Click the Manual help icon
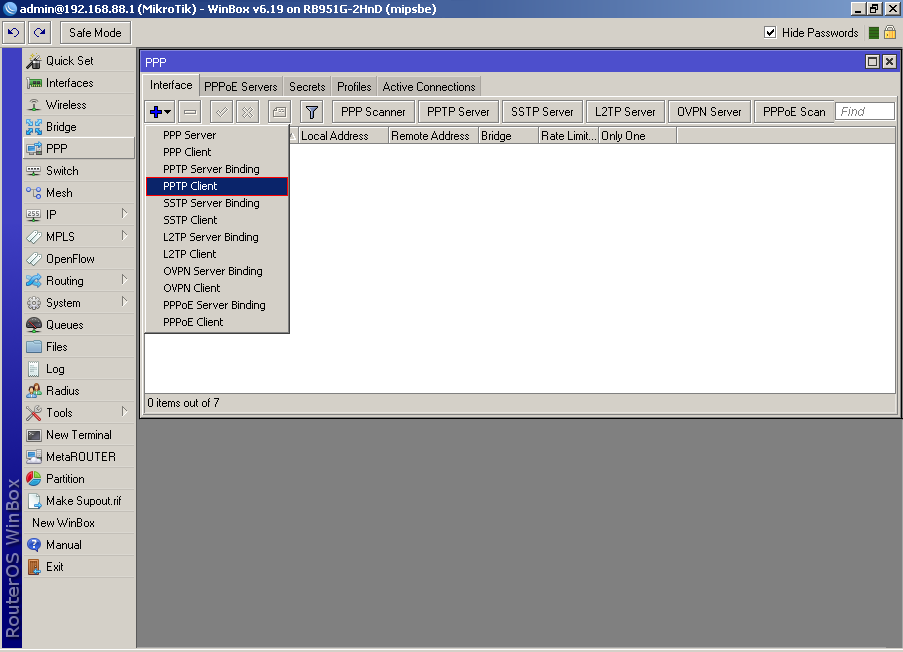Screen dimensions: 903x652 (34, 545)
